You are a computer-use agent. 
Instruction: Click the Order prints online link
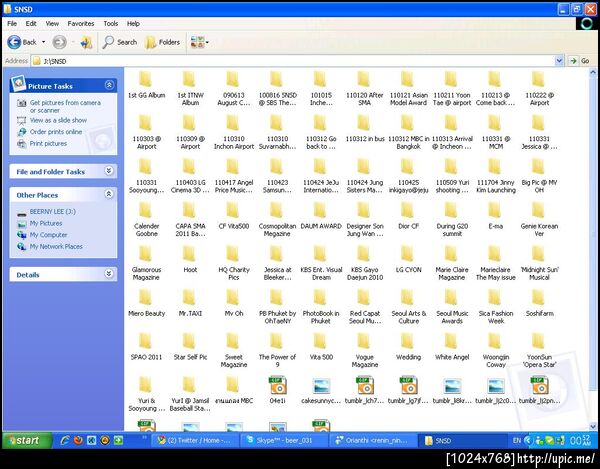pyautogui.click(x=56, y=132)
